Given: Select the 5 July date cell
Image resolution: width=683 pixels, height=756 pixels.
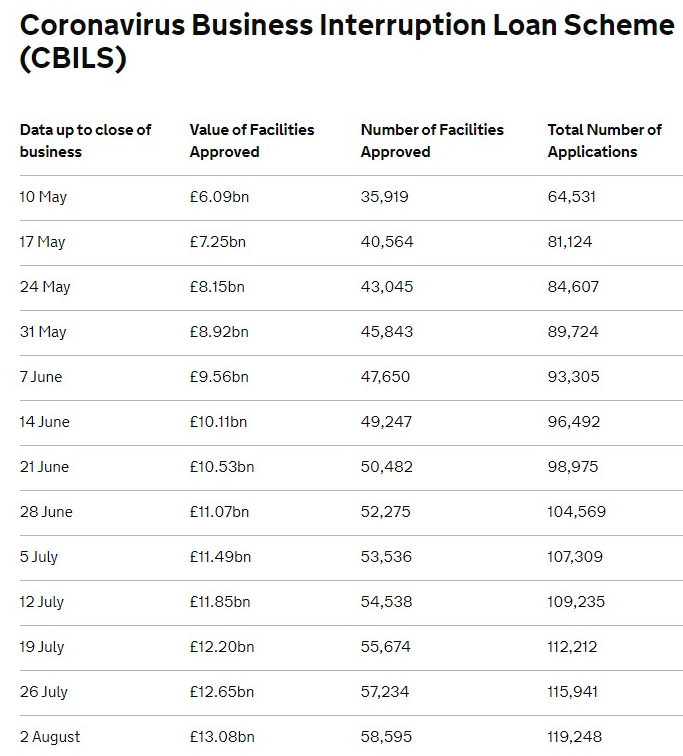Looking at the screenshot, I should click(x=39, y=557).
